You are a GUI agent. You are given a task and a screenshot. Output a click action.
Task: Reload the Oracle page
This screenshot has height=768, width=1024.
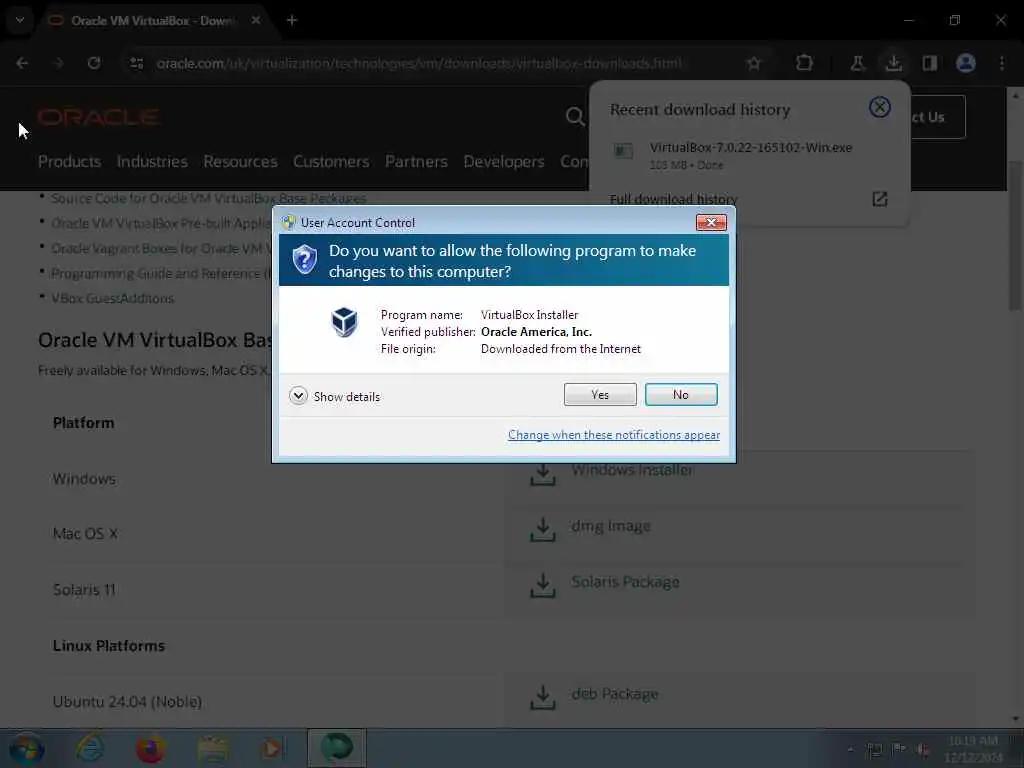[94, 63]
